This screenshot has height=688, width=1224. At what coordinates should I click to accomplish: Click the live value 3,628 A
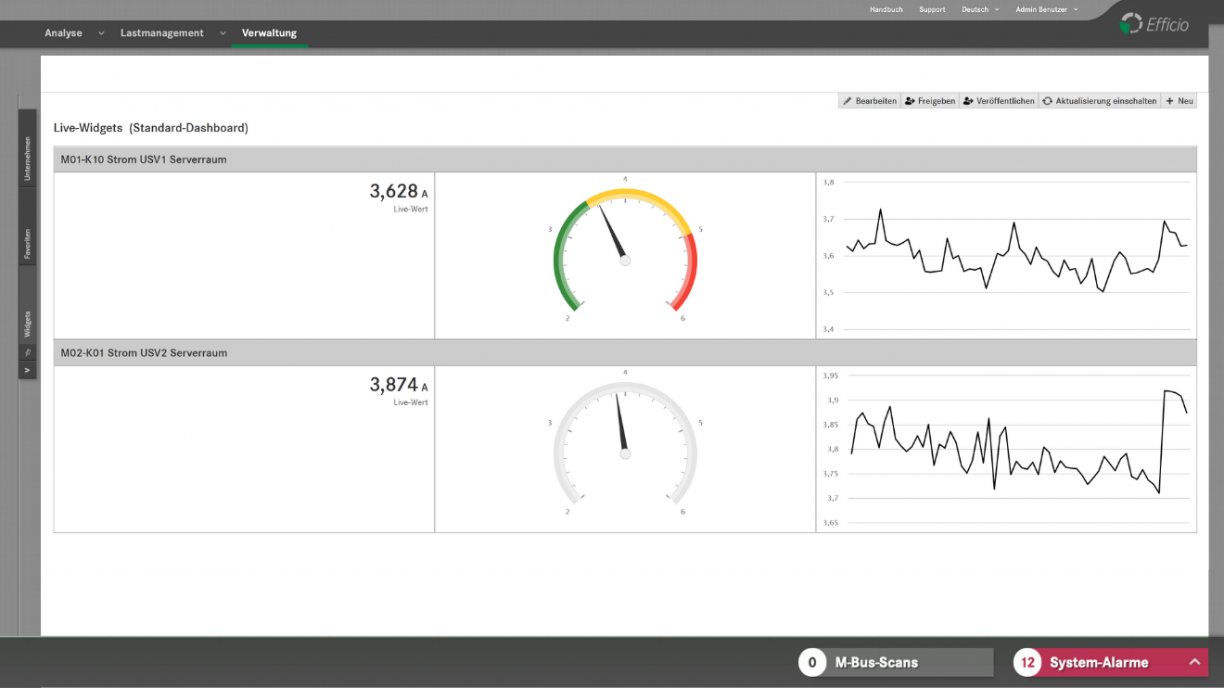[x=398, y=192]
